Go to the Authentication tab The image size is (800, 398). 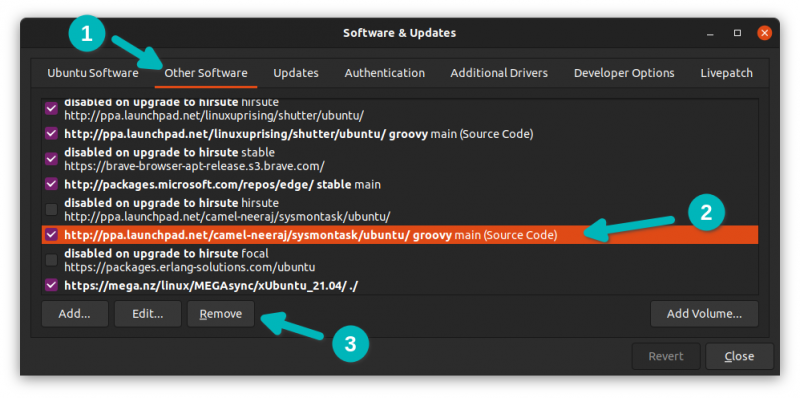tap(385, 73)
